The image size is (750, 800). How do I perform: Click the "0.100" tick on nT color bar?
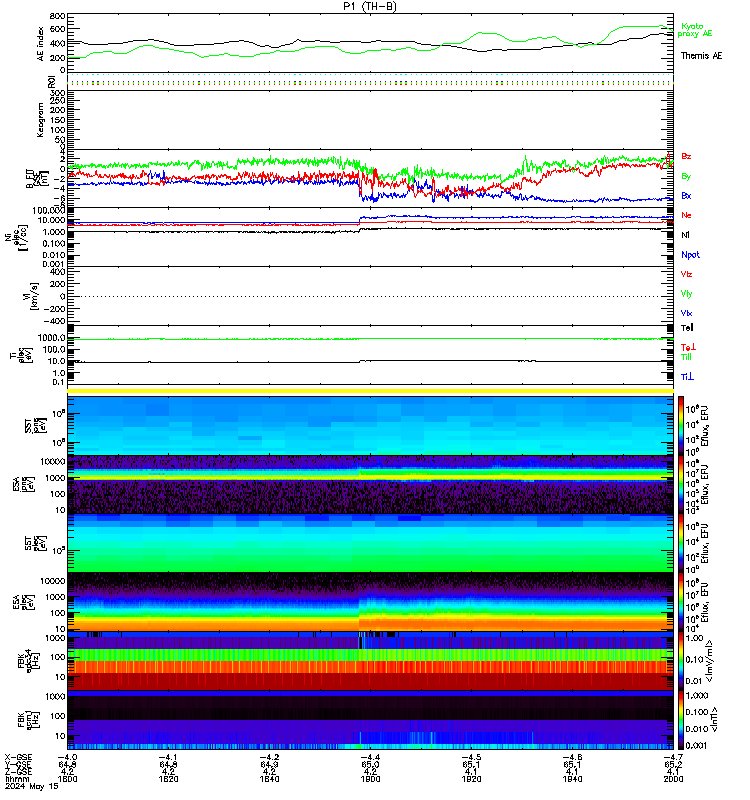pos(697,712)
